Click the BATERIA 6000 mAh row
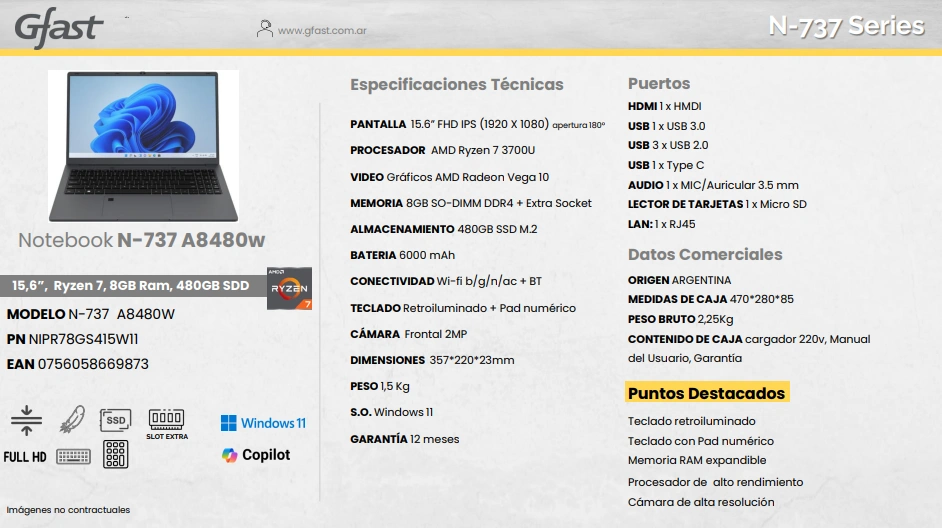This screenshot has height=528, width=942. 403,255
